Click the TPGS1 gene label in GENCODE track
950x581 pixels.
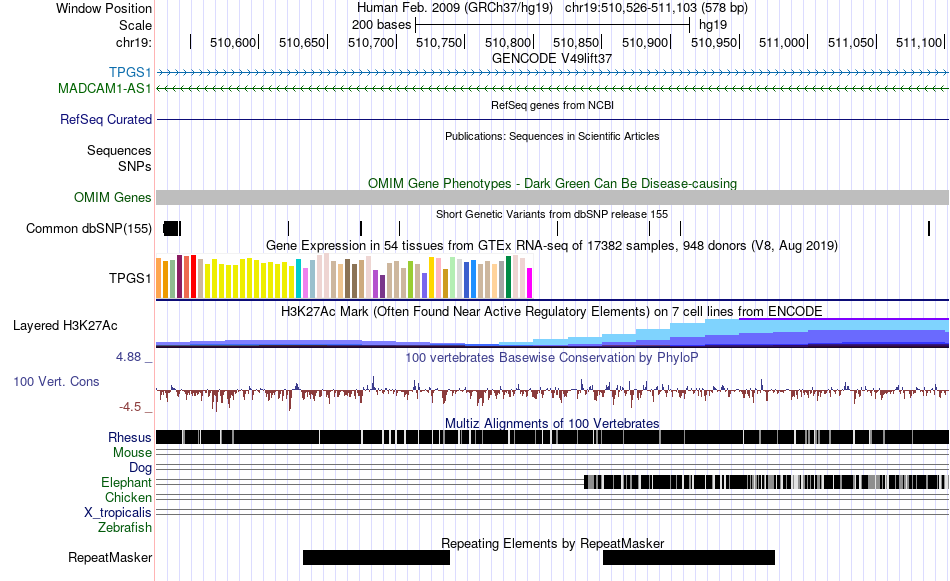click(130, 73)
